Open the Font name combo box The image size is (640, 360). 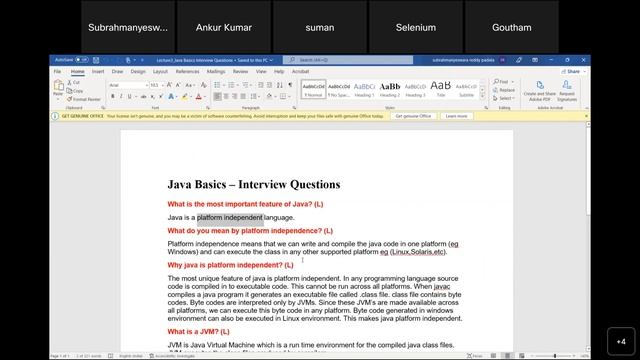(x=128, y=85)
